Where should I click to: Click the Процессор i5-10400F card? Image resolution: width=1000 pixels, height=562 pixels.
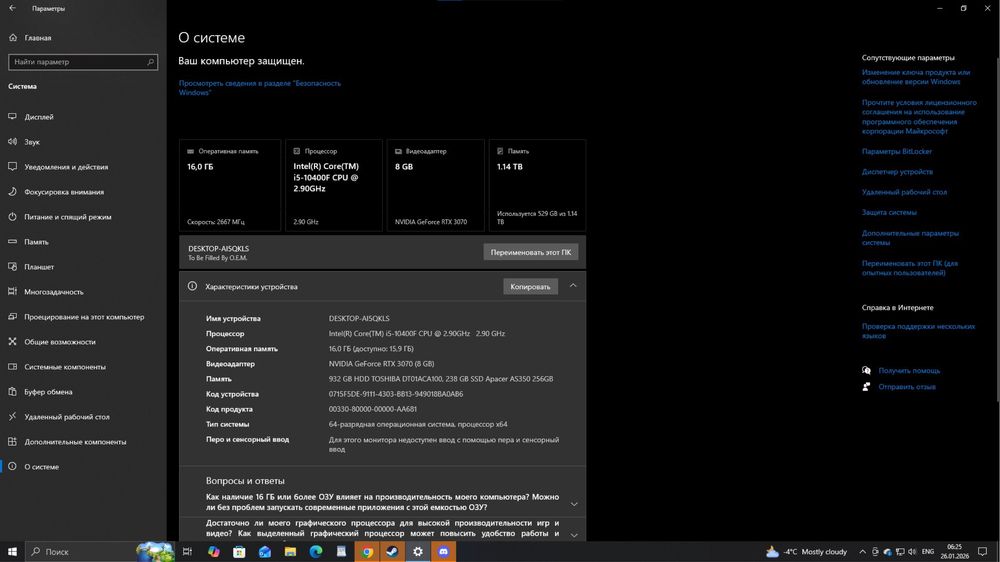coord(334,185)
